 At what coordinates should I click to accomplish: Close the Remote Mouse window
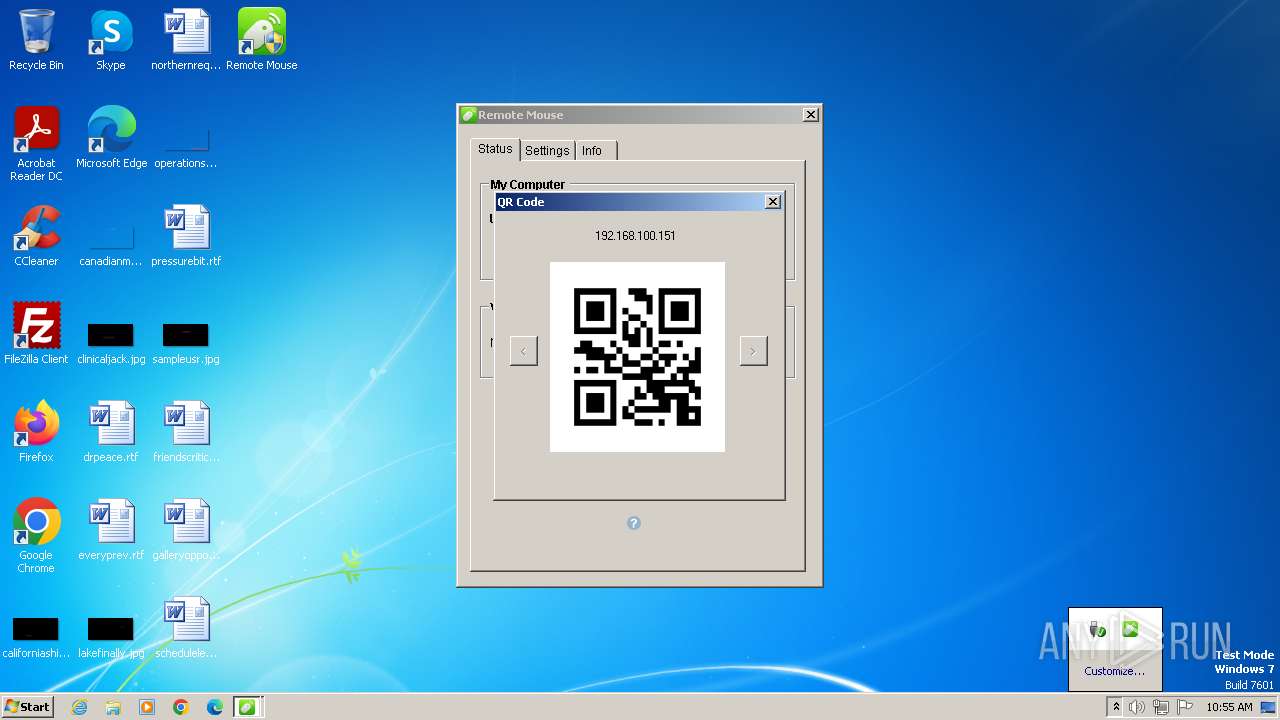[x=810, y=115]
